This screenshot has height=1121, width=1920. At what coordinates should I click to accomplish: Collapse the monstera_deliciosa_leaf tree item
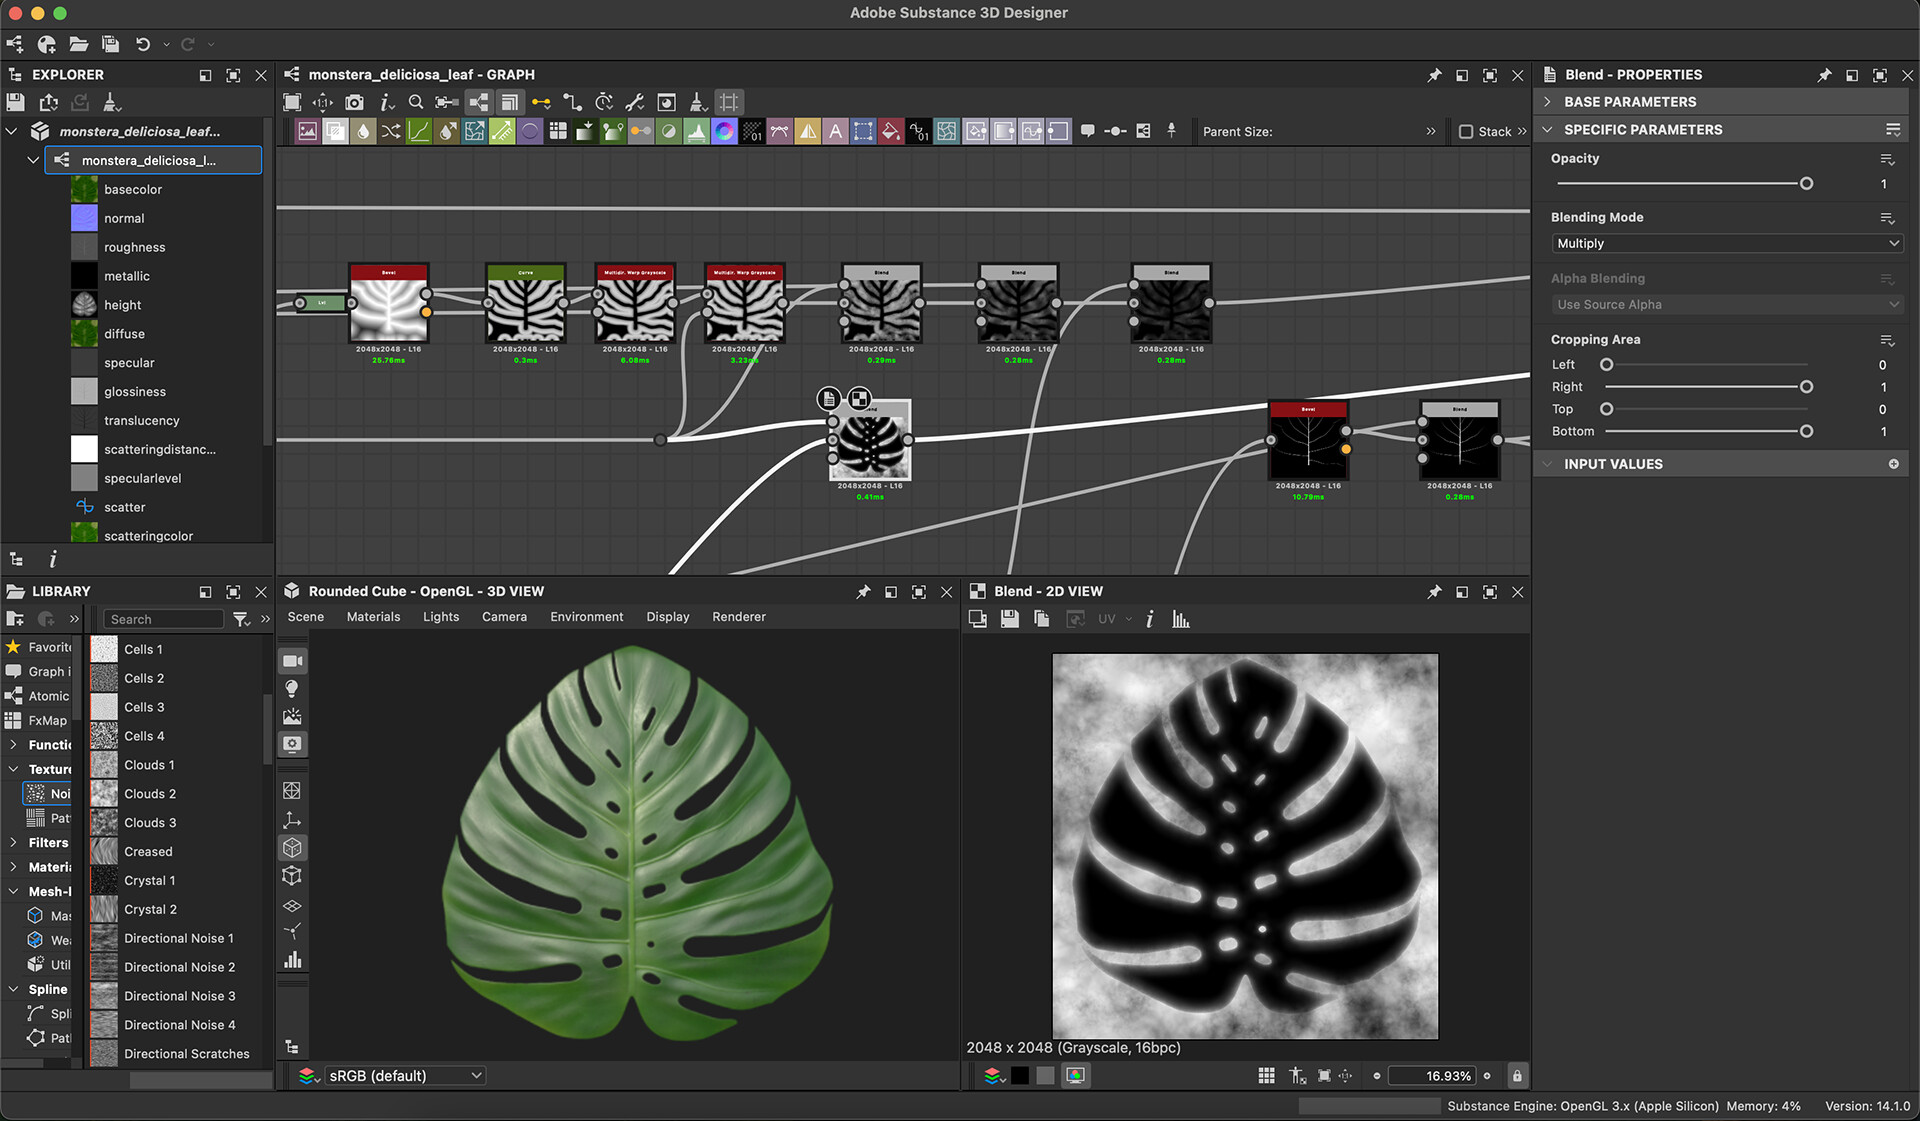[11, 131]
